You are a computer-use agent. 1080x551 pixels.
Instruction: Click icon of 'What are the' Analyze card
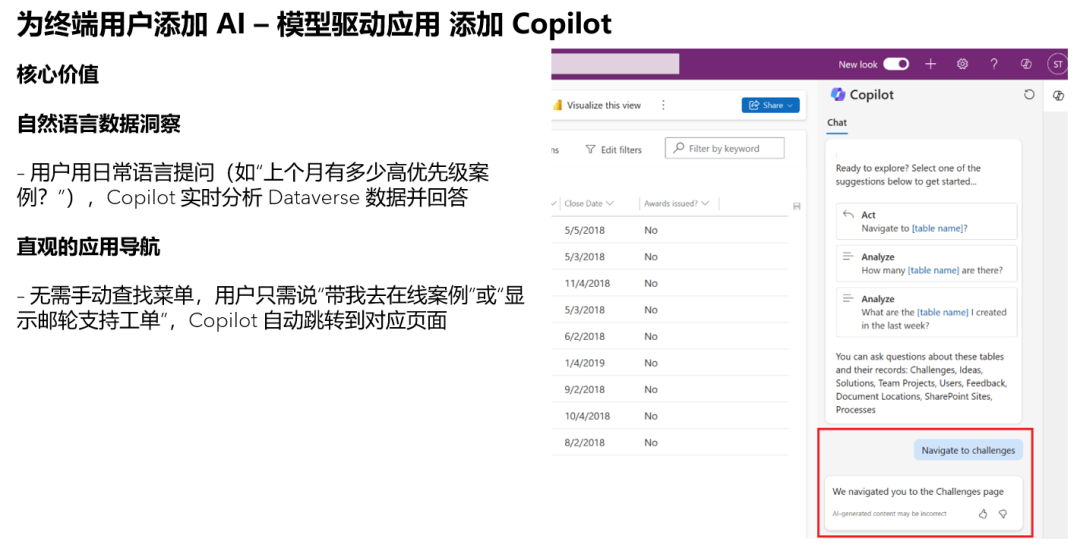coord(849,298)
